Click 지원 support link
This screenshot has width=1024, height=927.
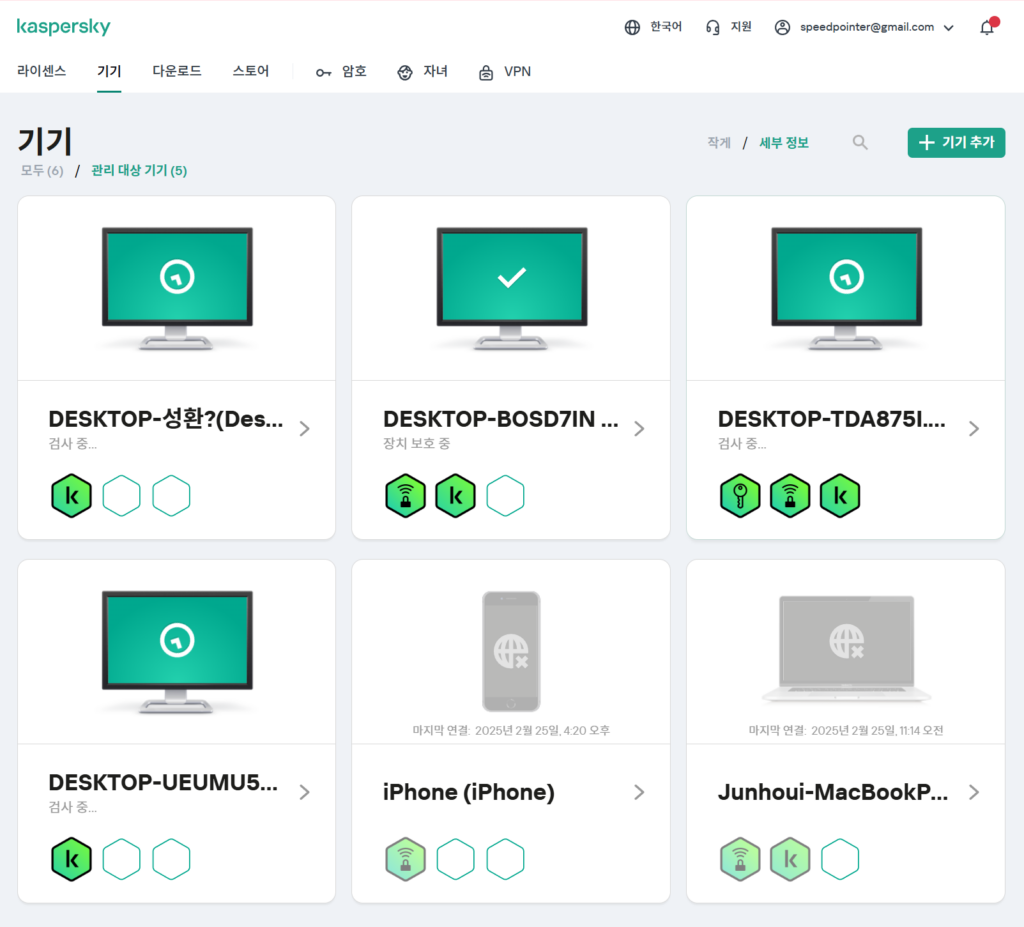tap(741, 27)
